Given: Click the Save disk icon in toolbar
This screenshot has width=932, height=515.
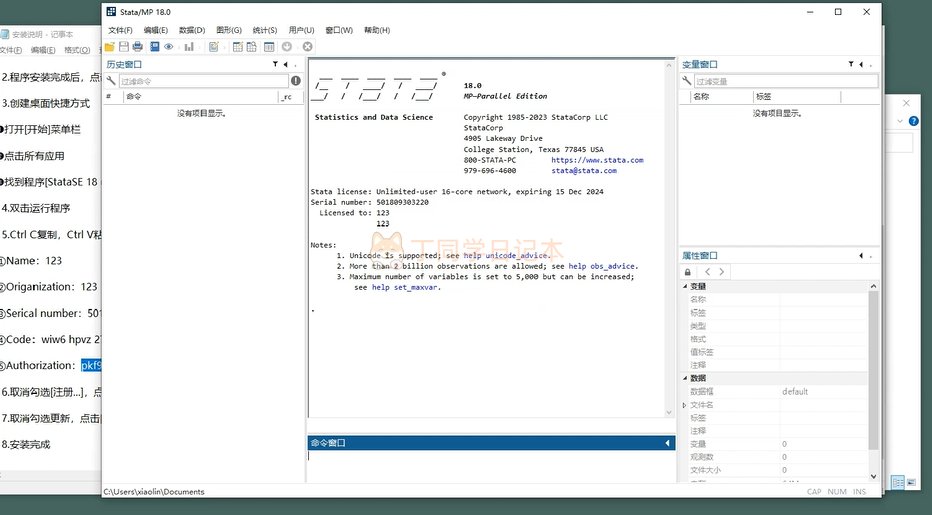Looking at the screenshot, I should tap(124, 47).
